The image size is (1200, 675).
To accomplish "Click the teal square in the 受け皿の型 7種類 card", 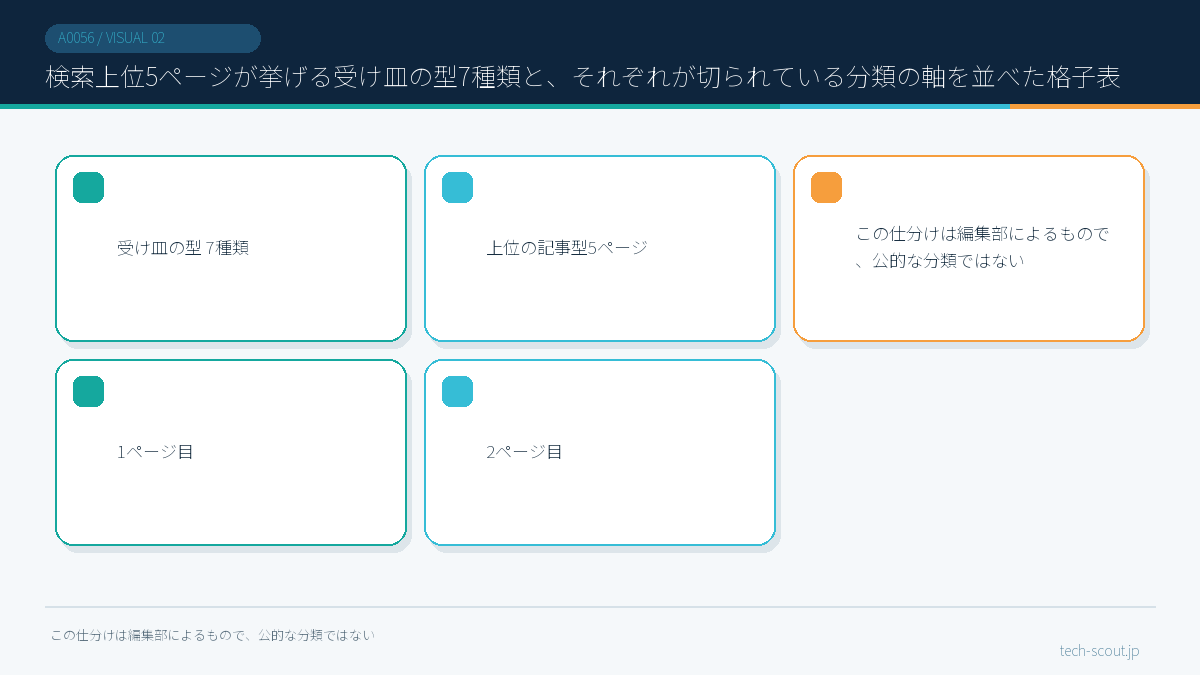I will coord(88,187).
